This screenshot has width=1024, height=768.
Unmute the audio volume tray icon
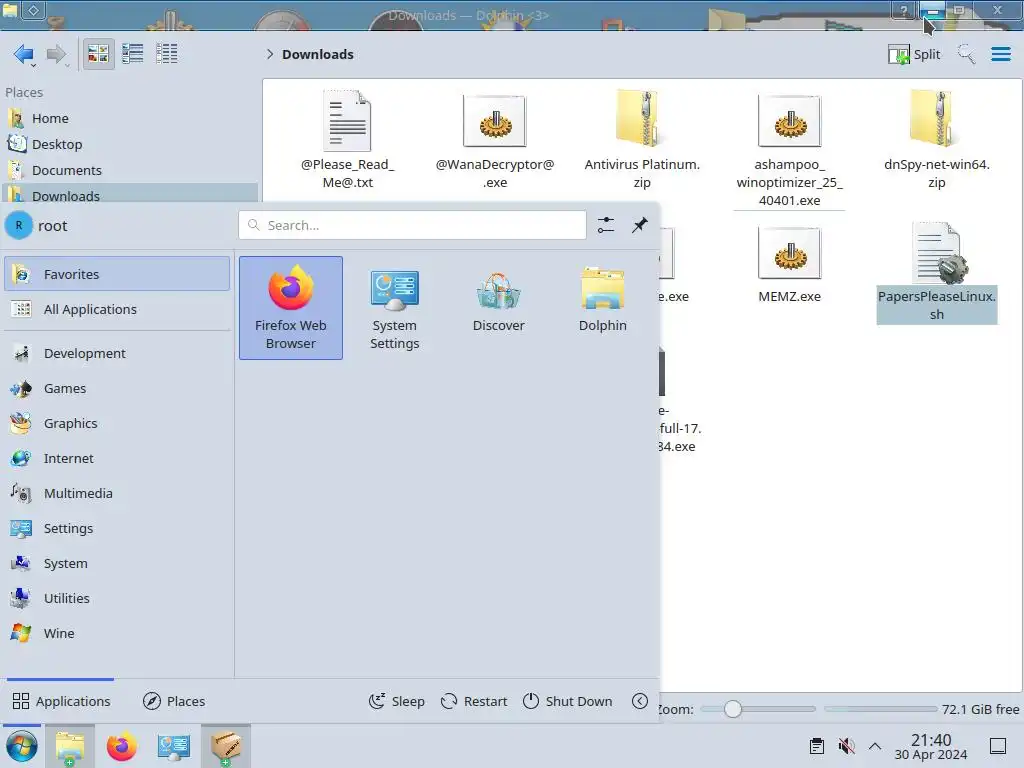[846, 746]
